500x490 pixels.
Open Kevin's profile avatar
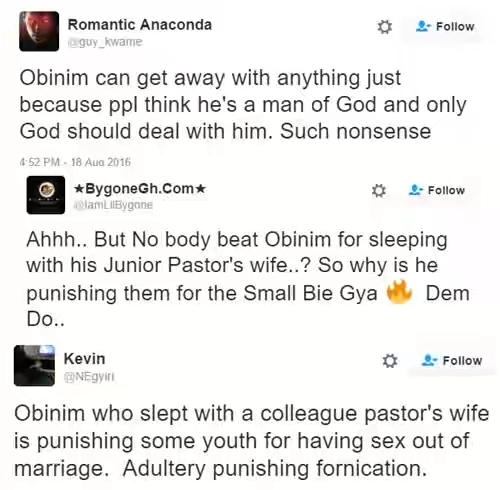tap(34, 365)
